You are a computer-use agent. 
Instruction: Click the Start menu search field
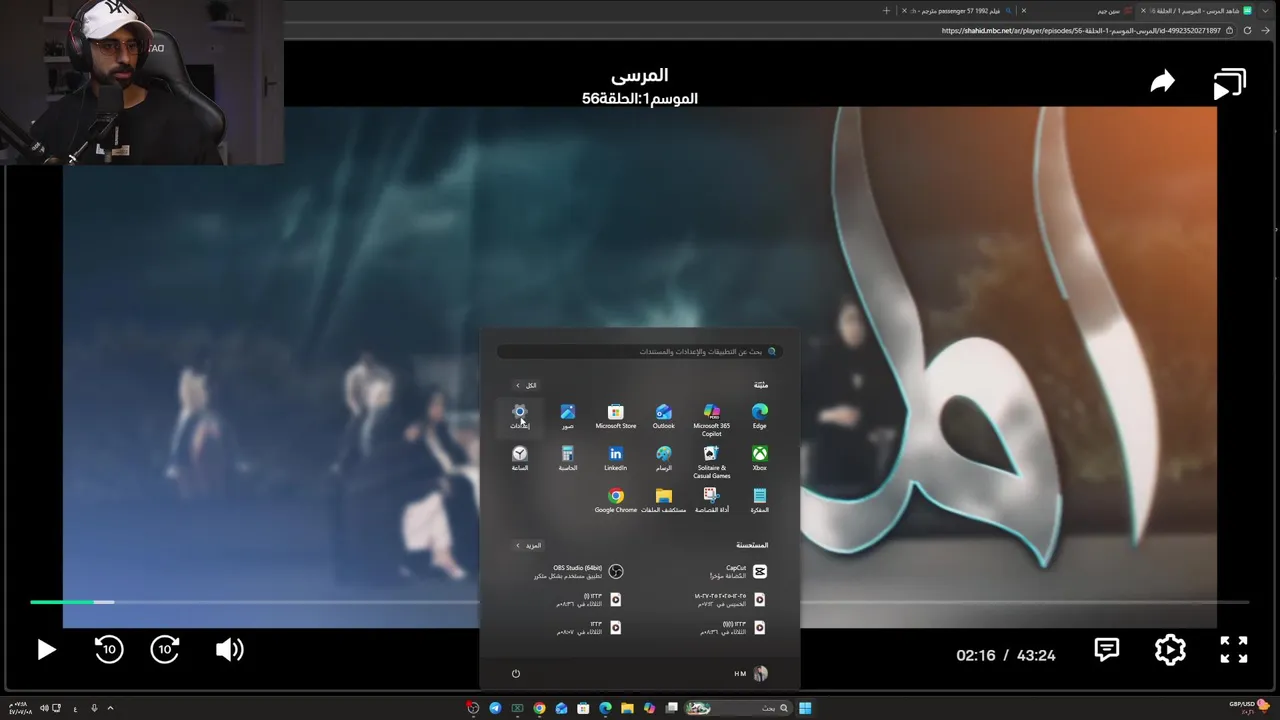click(x=639, y=351)
